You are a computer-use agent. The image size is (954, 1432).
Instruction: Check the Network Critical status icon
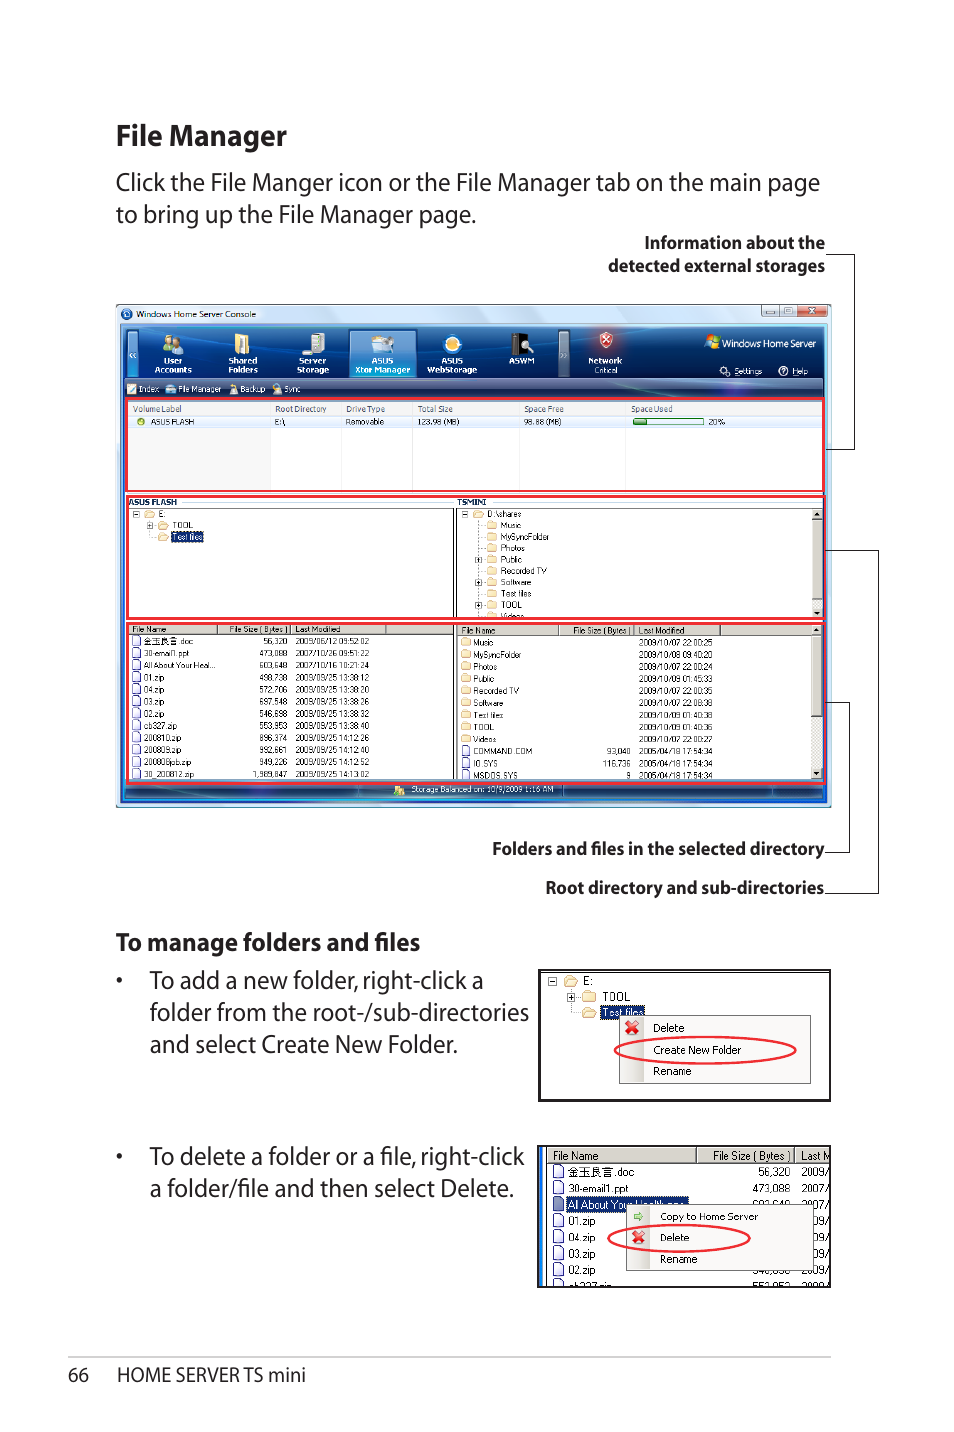(605, 353)
